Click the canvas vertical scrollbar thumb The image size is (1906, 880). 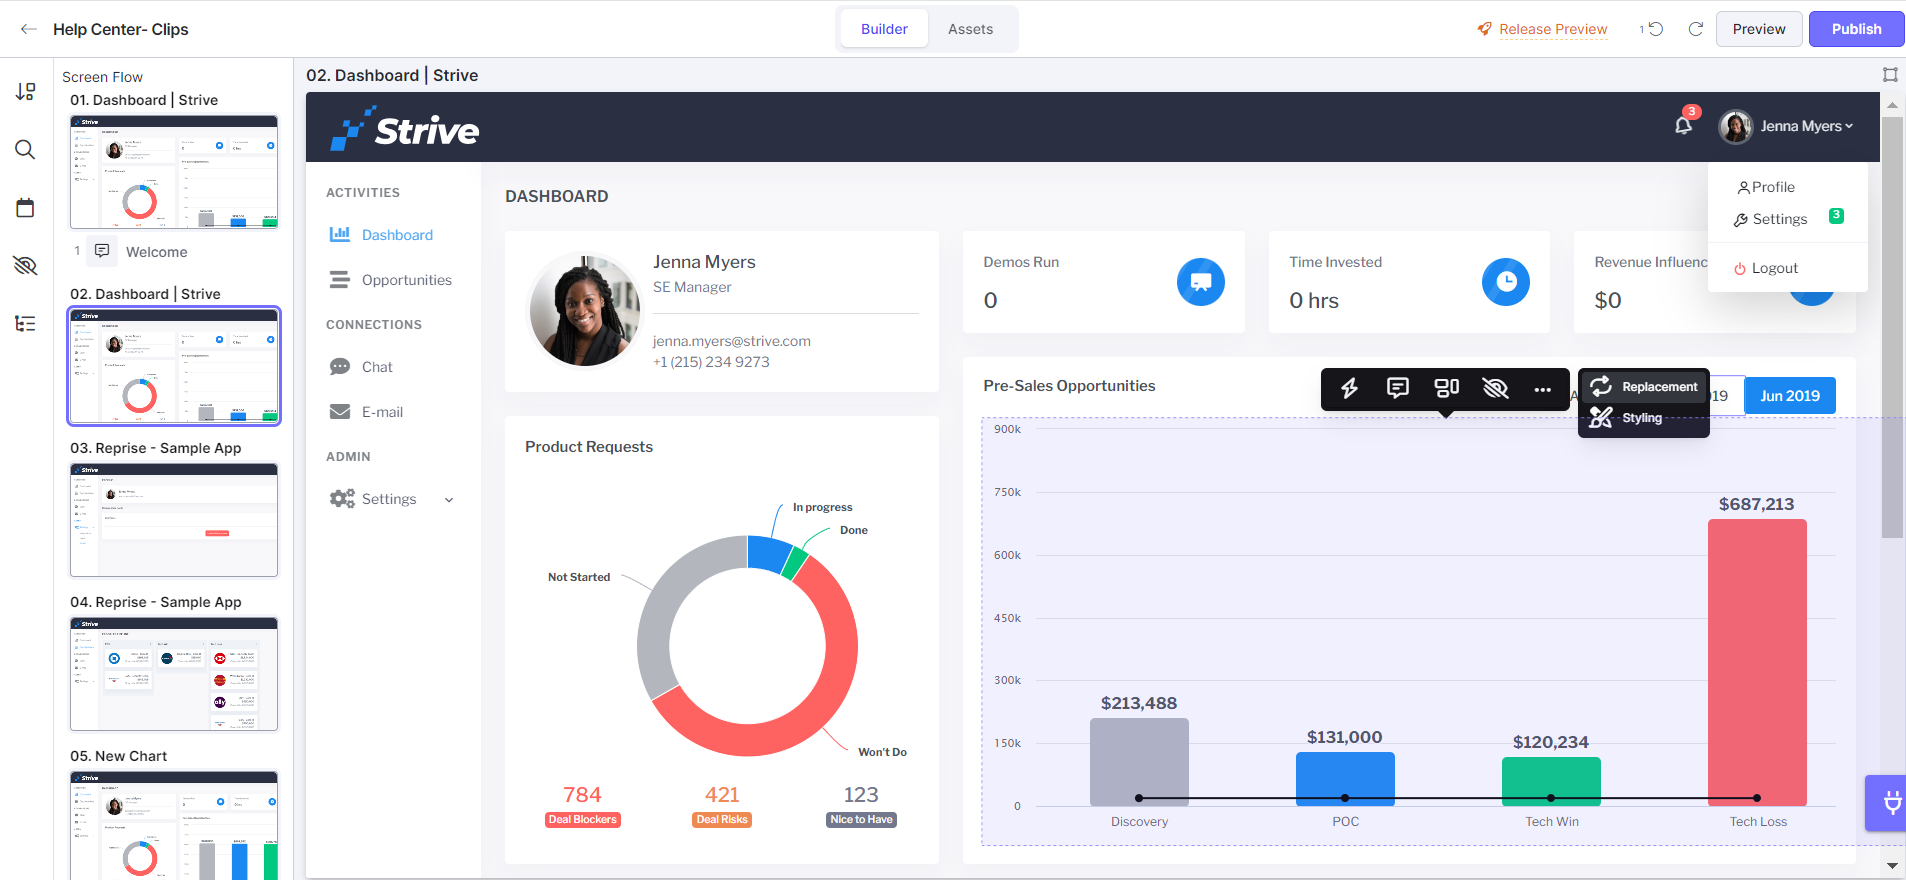click(x=1892, y=327)
